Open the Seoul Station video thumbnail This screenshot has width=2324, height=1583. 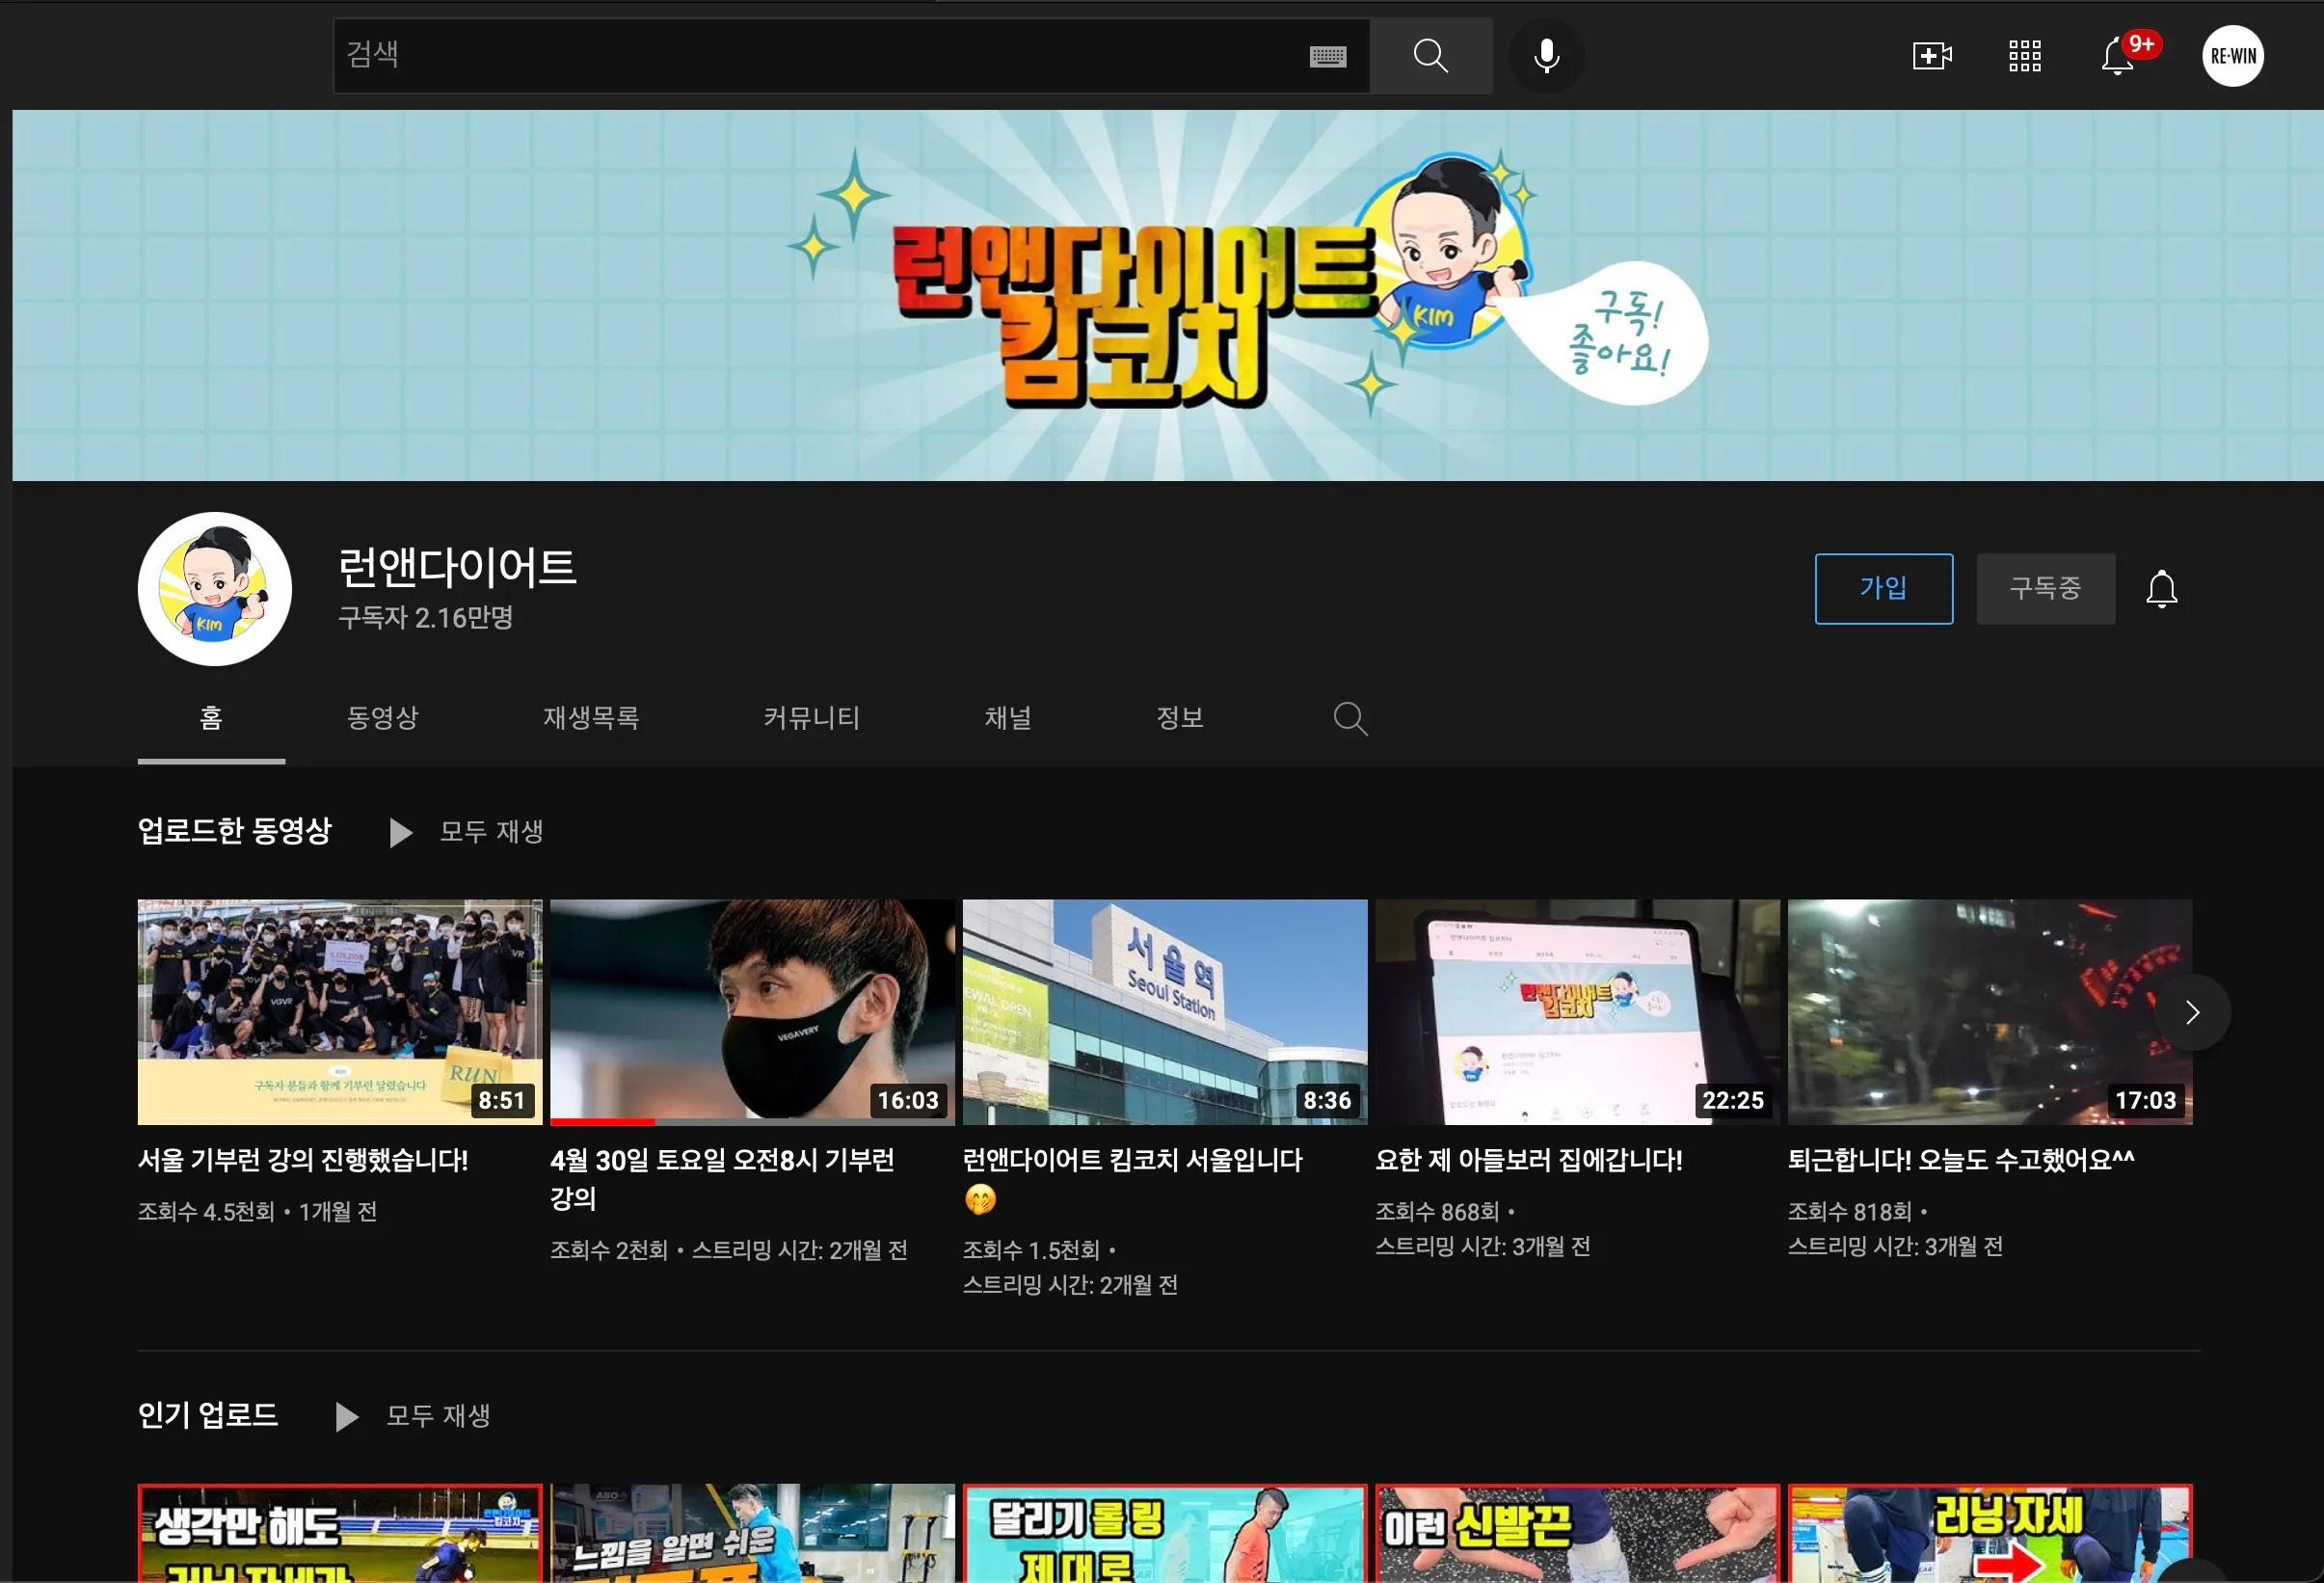tap(1164, 1012)
